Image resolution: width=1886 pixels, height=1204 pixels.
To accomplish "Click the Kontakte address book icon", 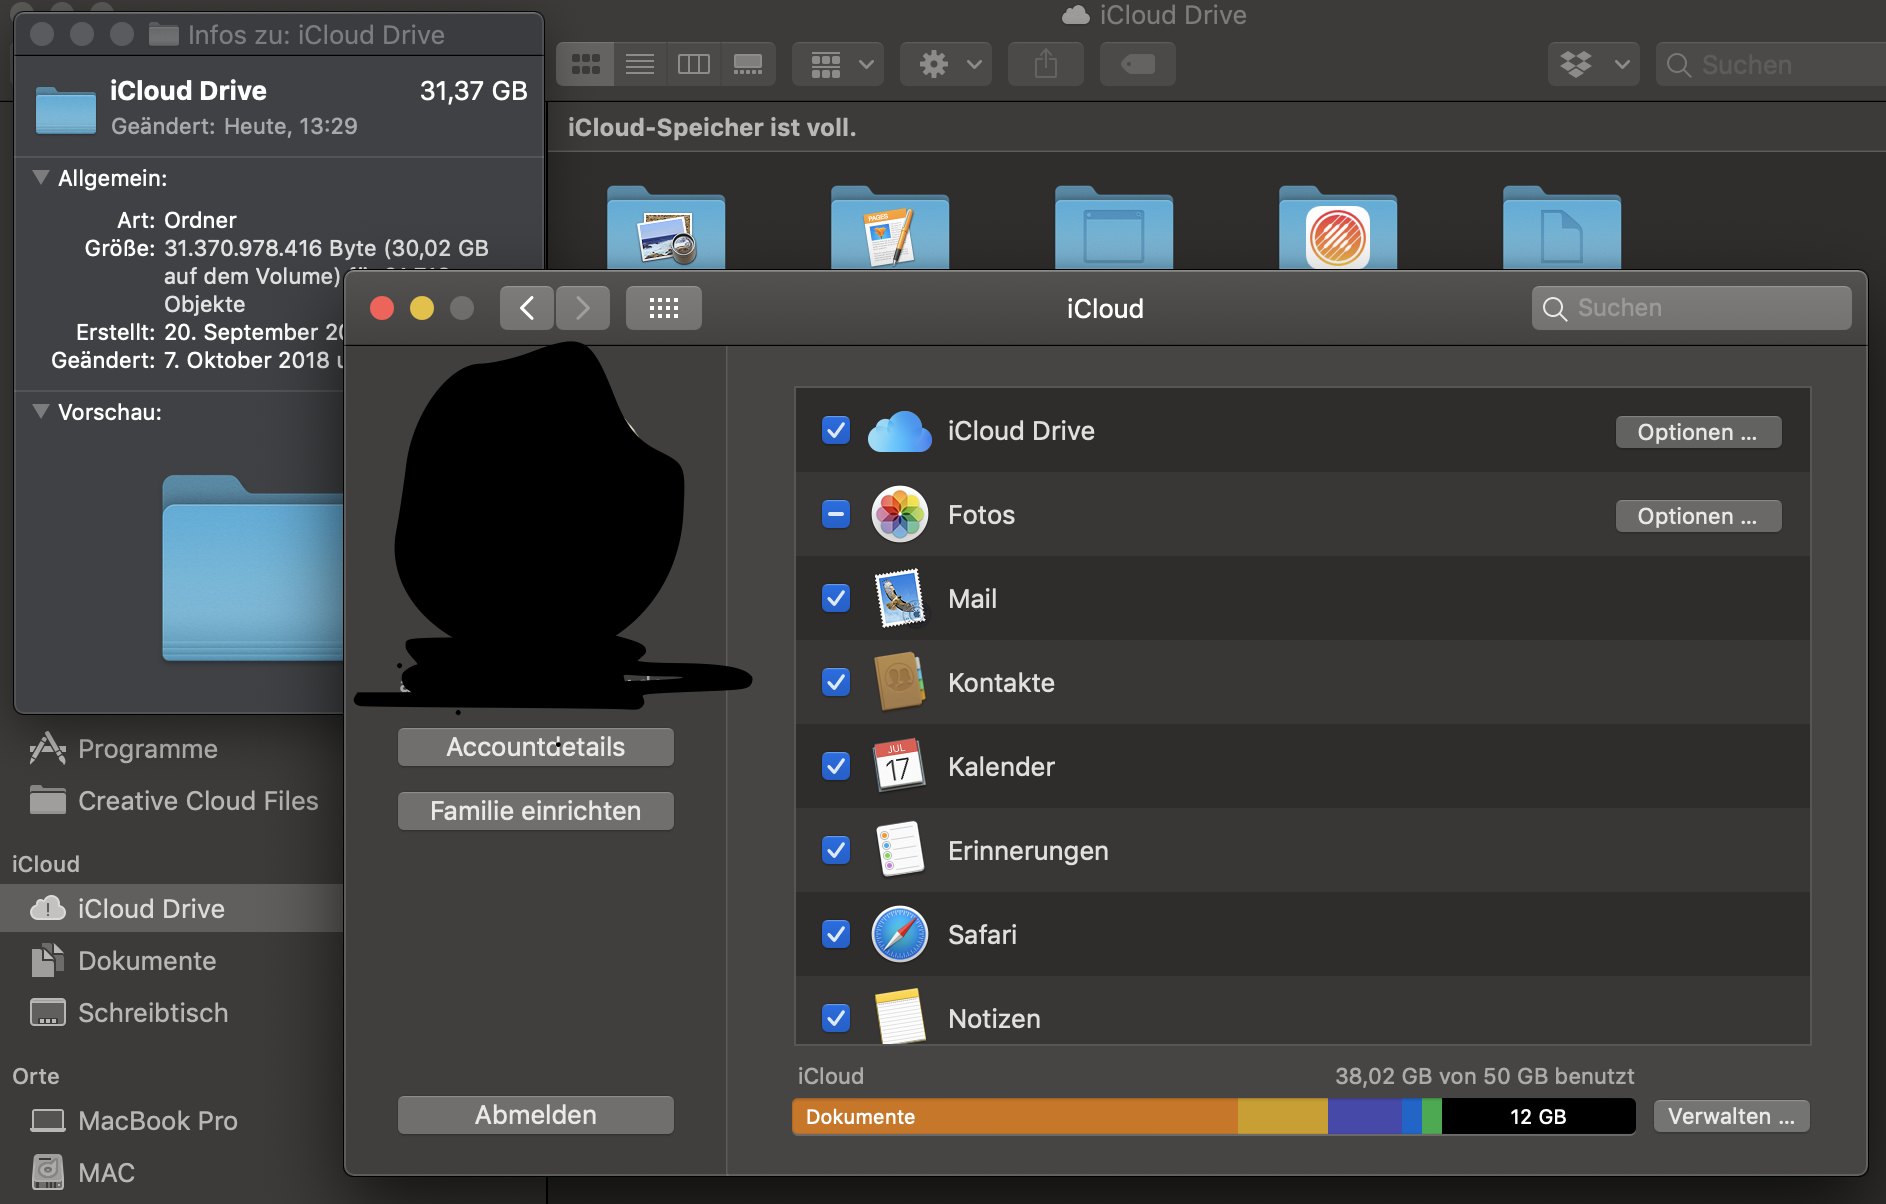I will click(900, 682).
